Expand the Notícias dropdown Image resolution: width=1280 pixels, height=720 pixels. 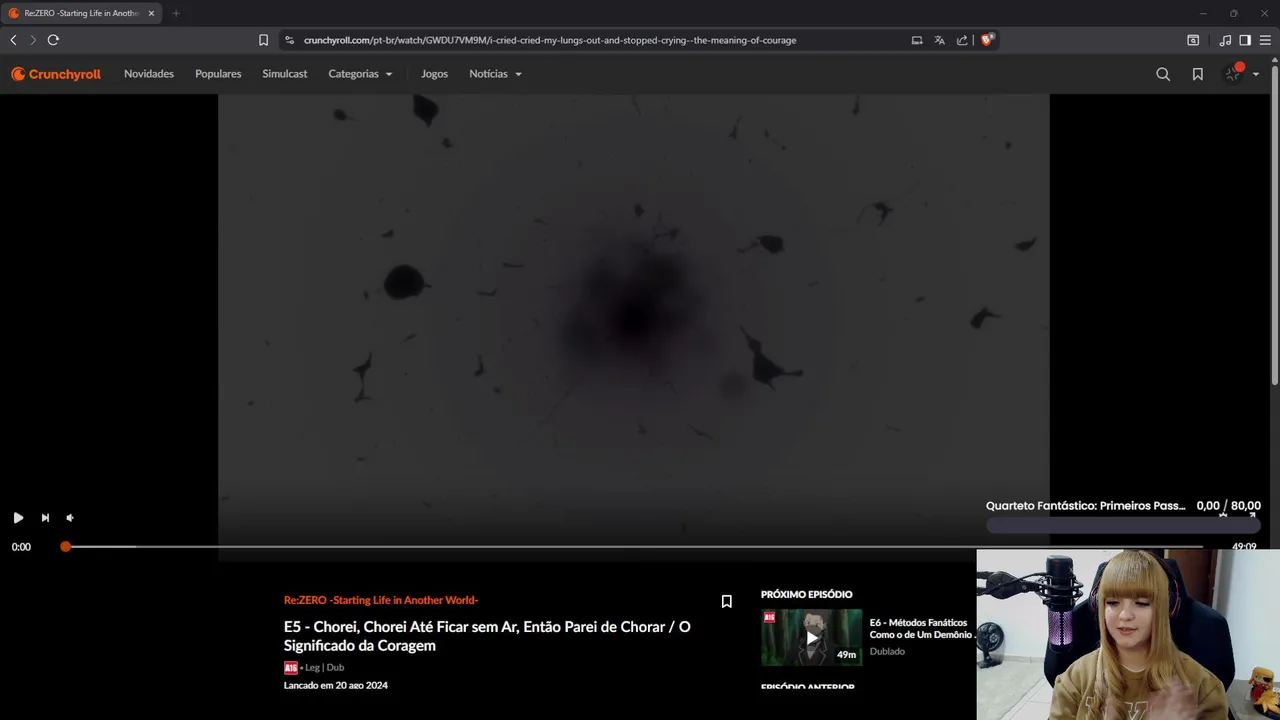tap(495, 74)
